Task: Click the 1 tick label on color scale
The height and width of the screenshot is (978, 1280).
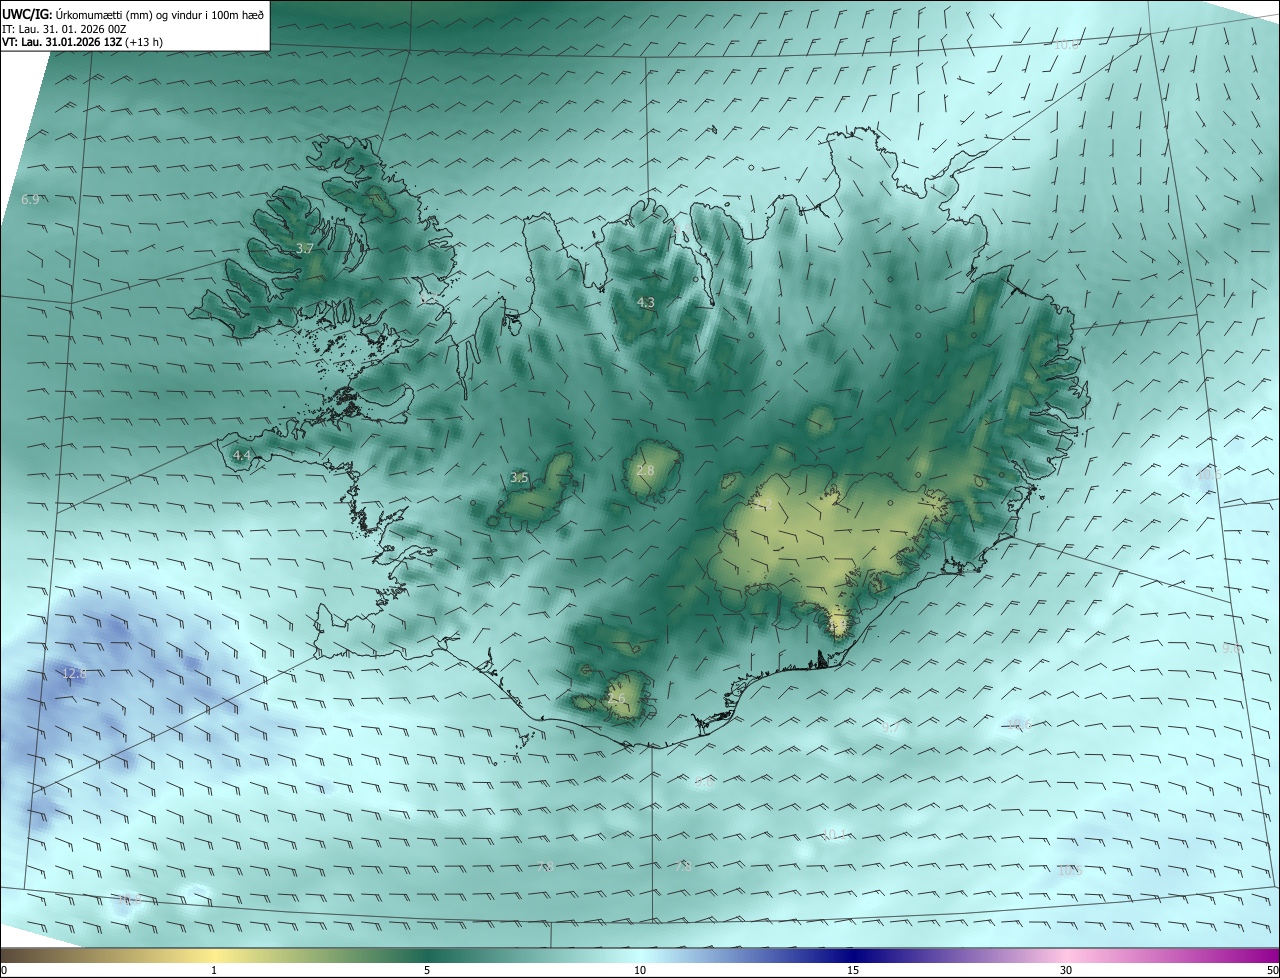Action: (x=214, y=970)
